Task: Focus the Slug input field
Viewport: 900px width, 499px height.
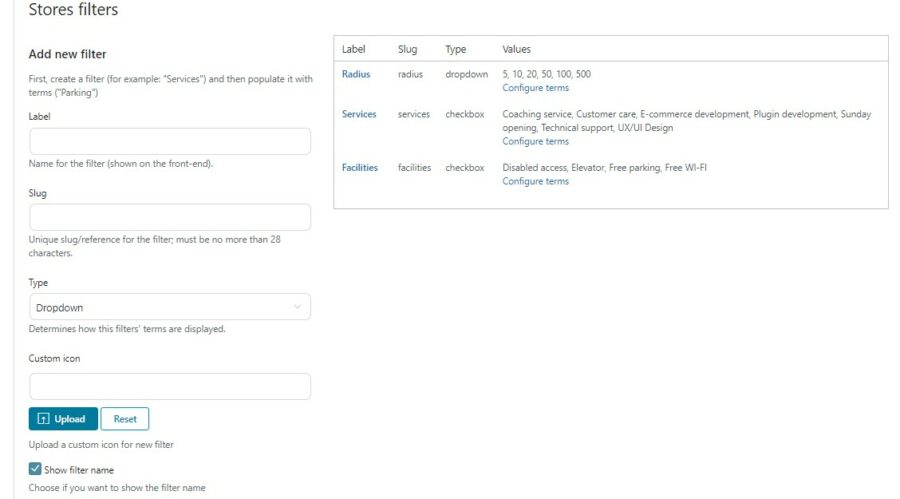Action: (x=170, y=217)
